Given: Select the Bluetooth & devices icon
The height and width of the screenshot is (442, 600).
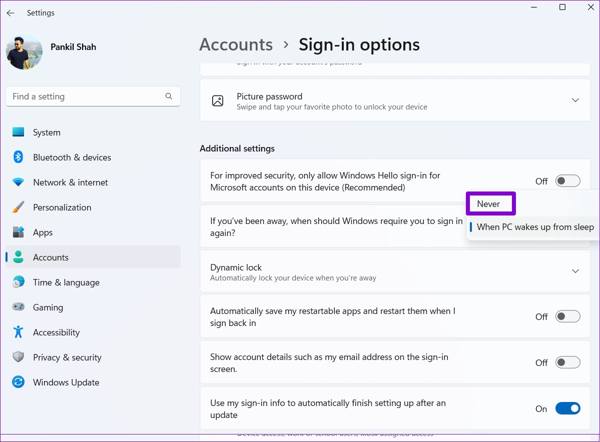Looking at the screenshot, I should [18, 157].
